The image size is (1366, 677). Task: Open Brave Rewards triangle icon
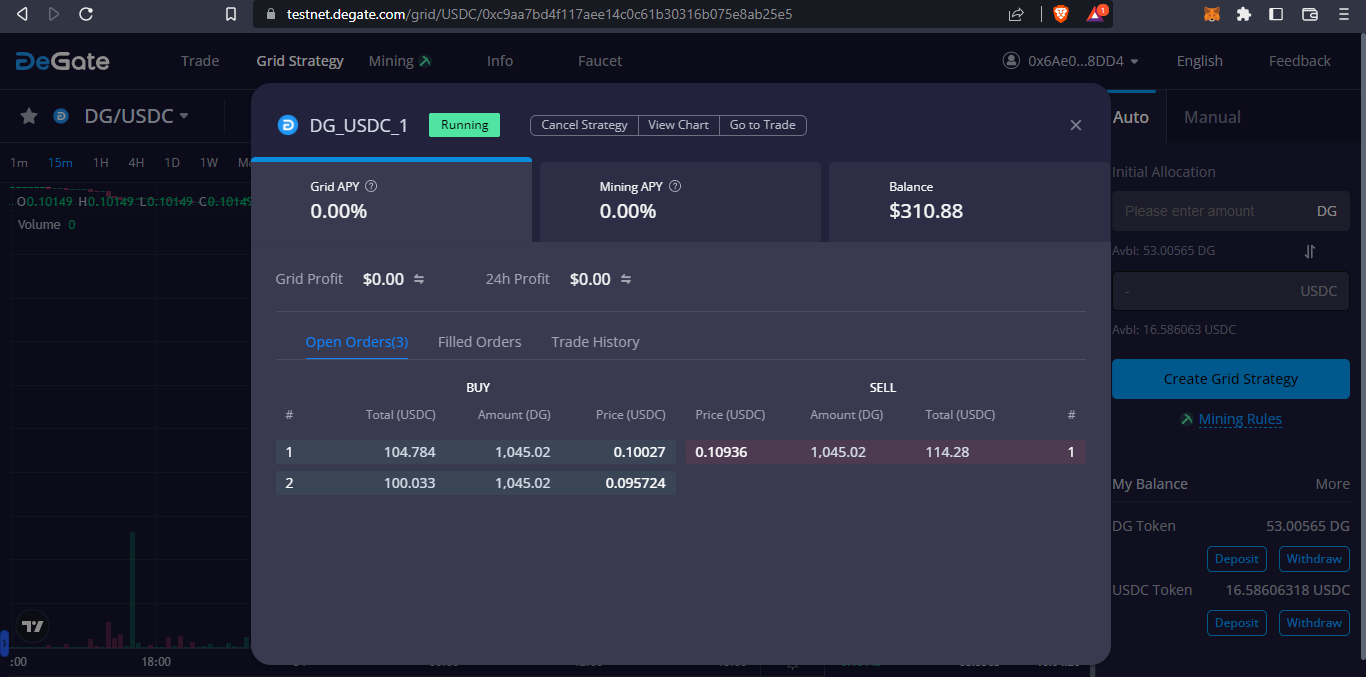pos(1095,14)
